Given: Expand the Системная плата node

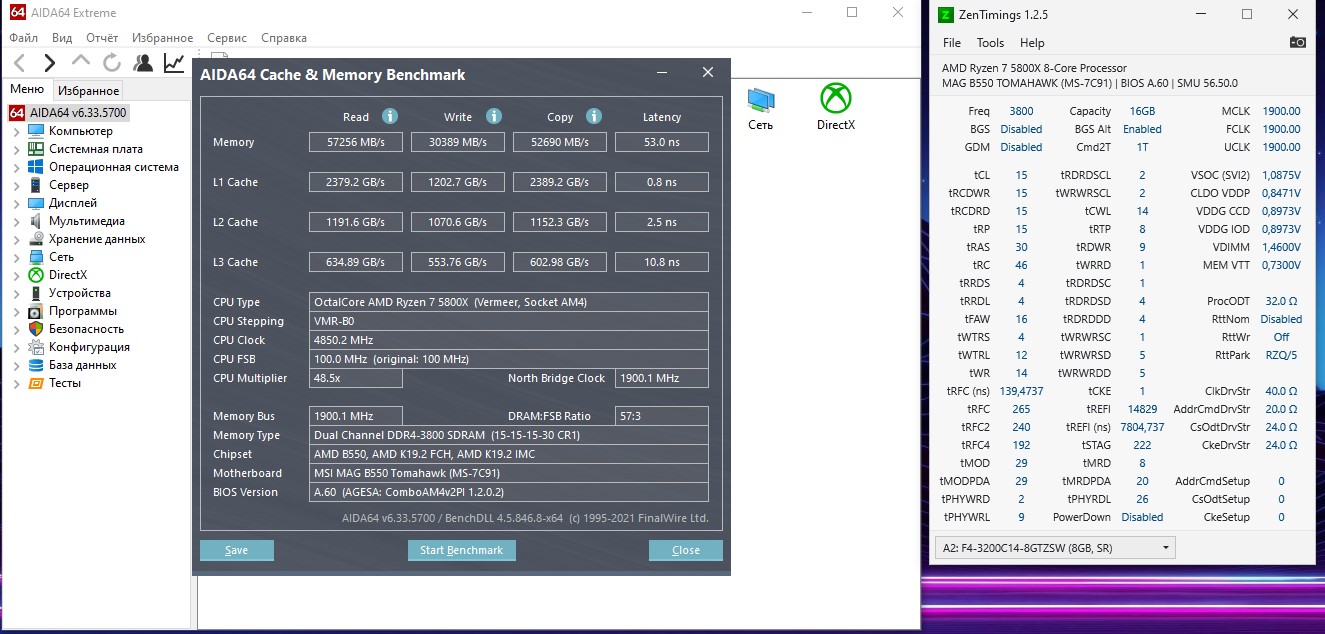Looking at the screenshot, I should coord(16,150).
